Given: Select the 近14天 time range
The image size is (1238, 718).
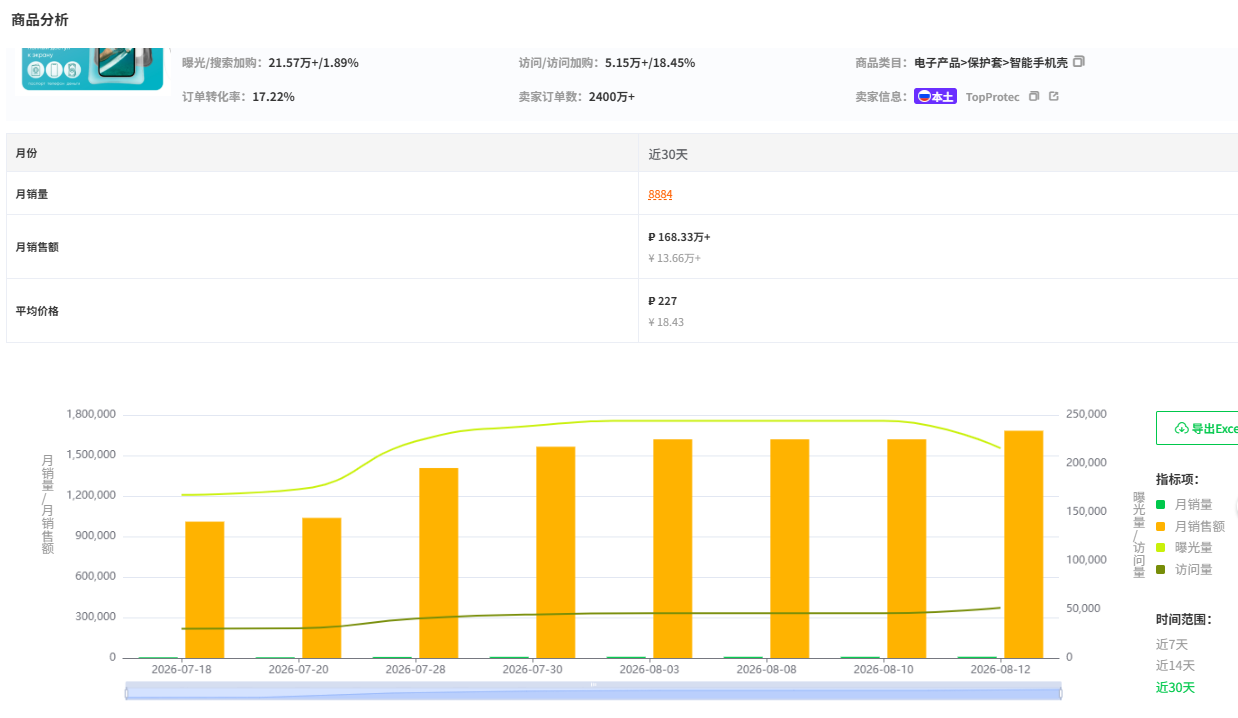Looking at the screenshot, I should (x=1175, y=665).
